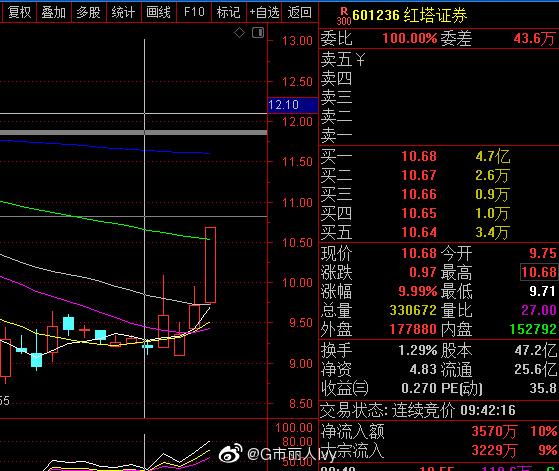Click the 收益(三) value 0.270
The image size is (559, 471).
point(419,388)
